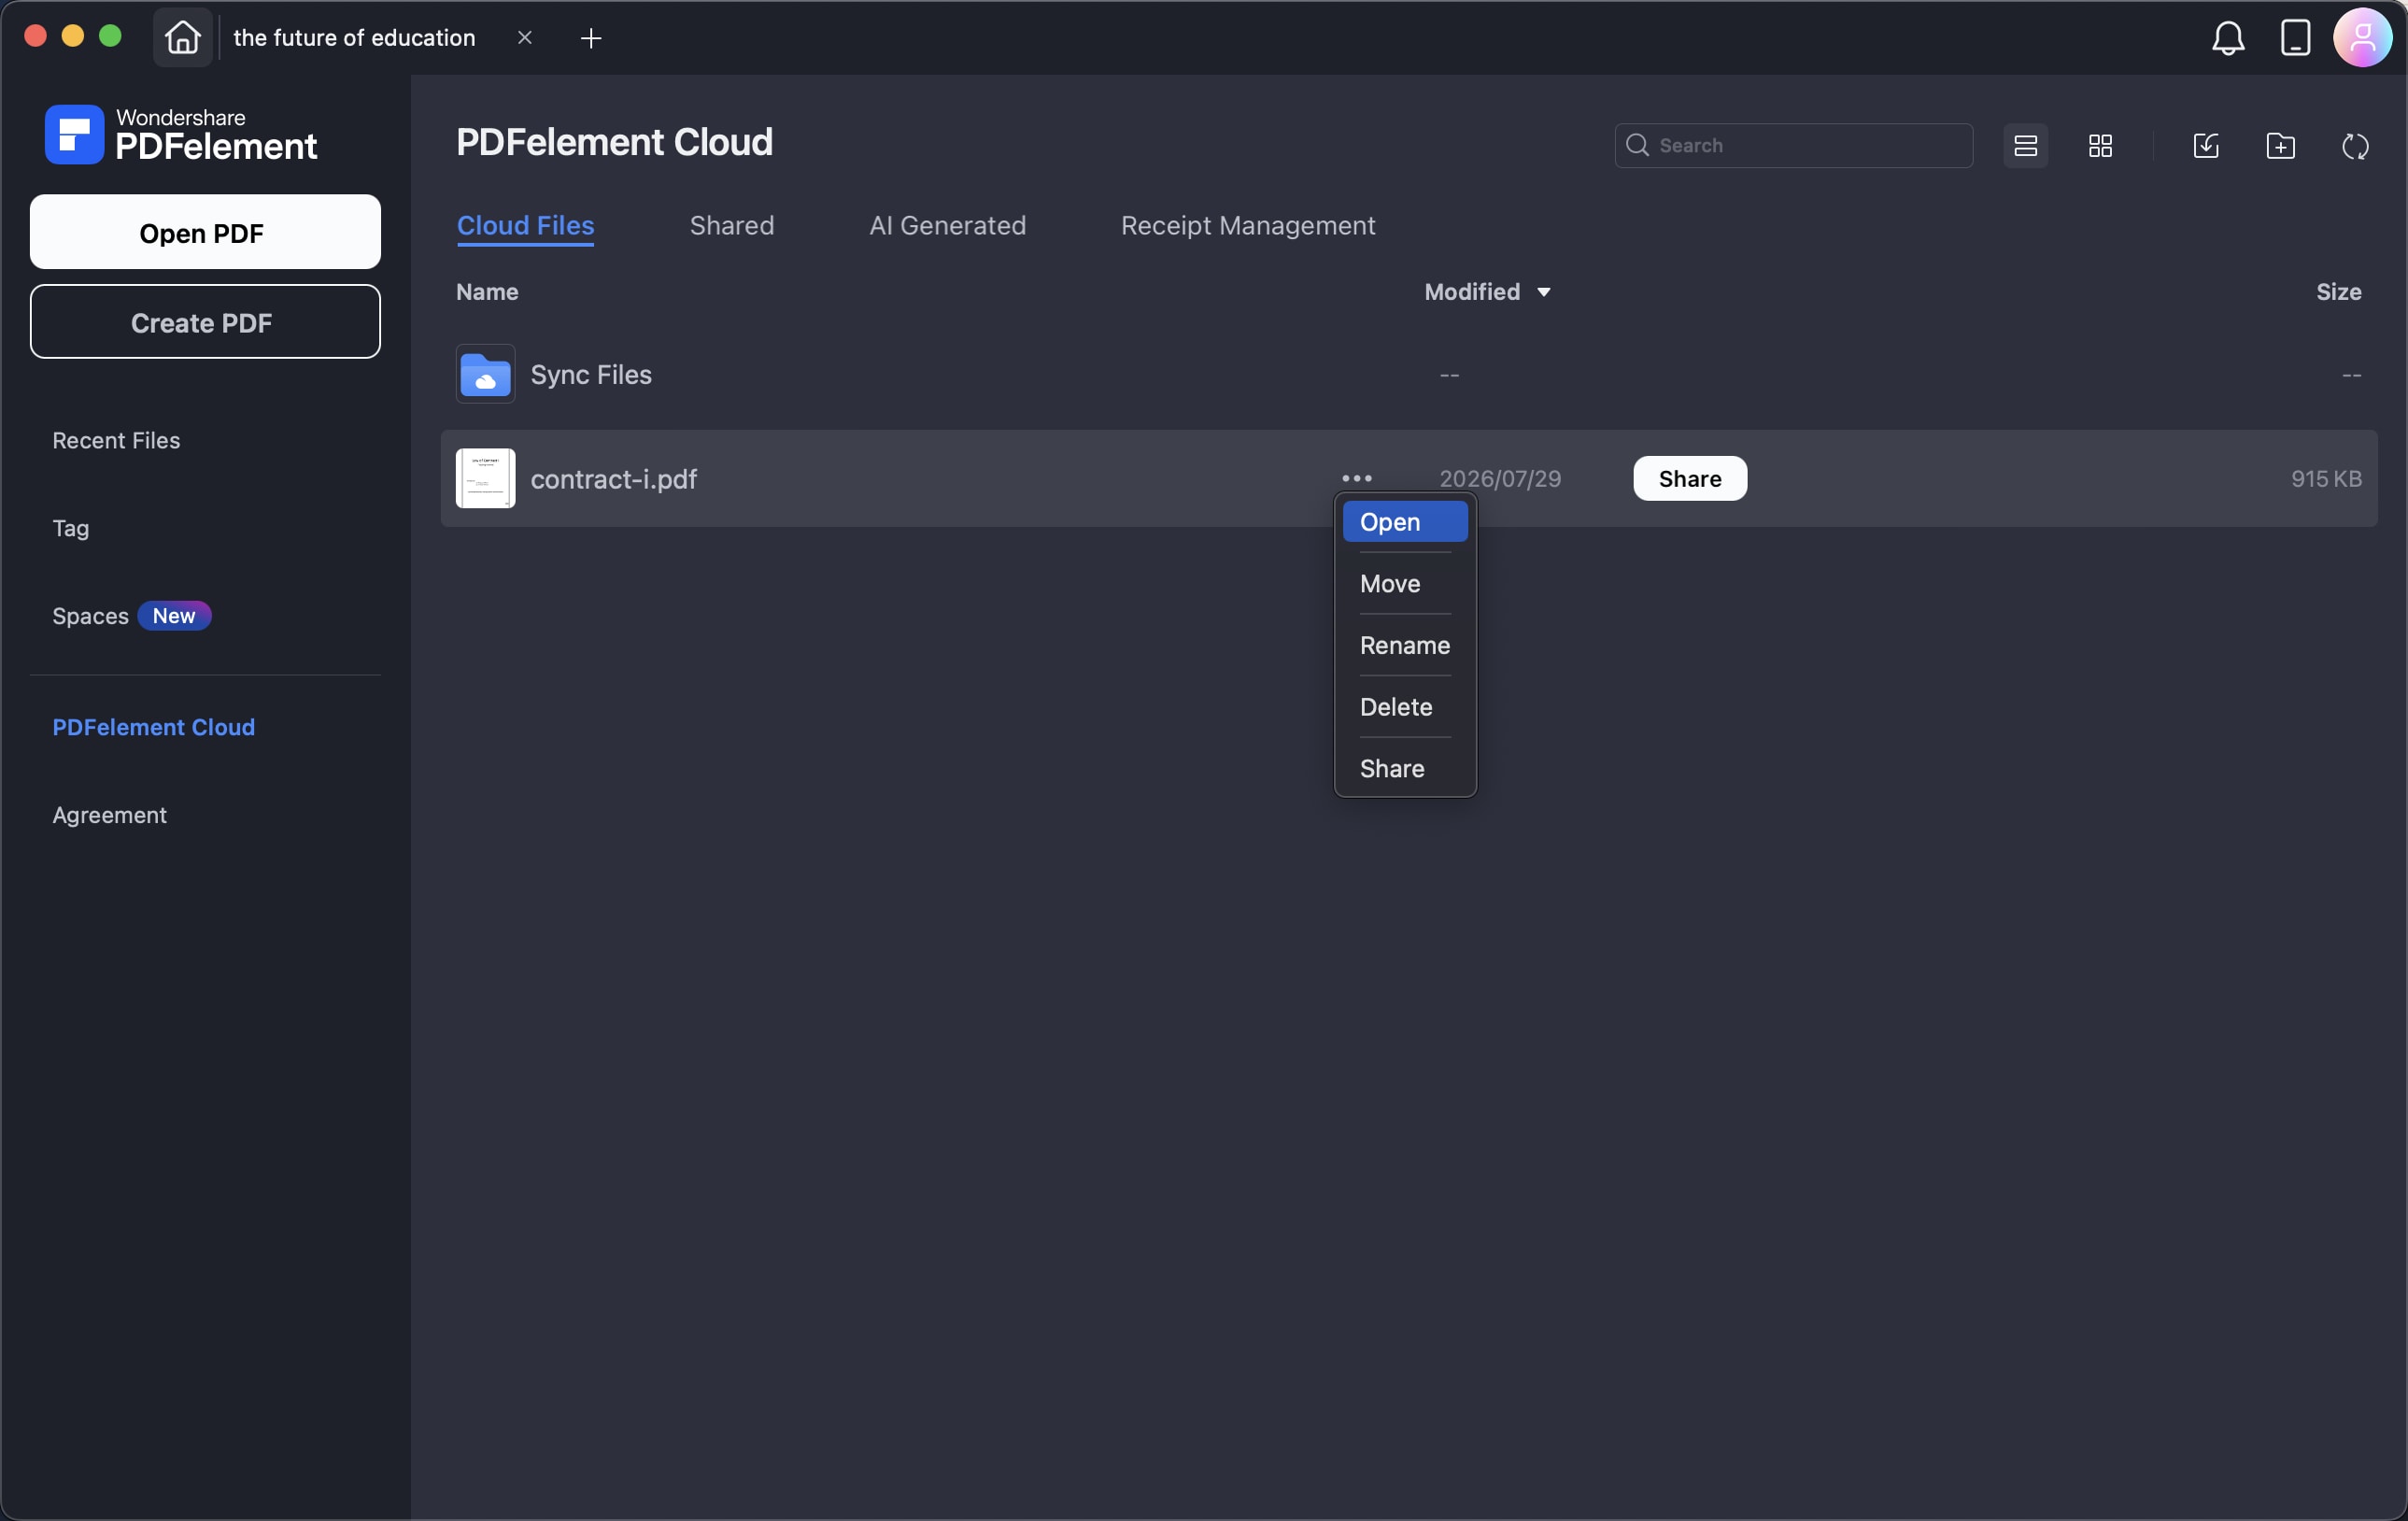Choose Share from the context menu
2408x1521 pixels.
click(x=1404, y=769)
